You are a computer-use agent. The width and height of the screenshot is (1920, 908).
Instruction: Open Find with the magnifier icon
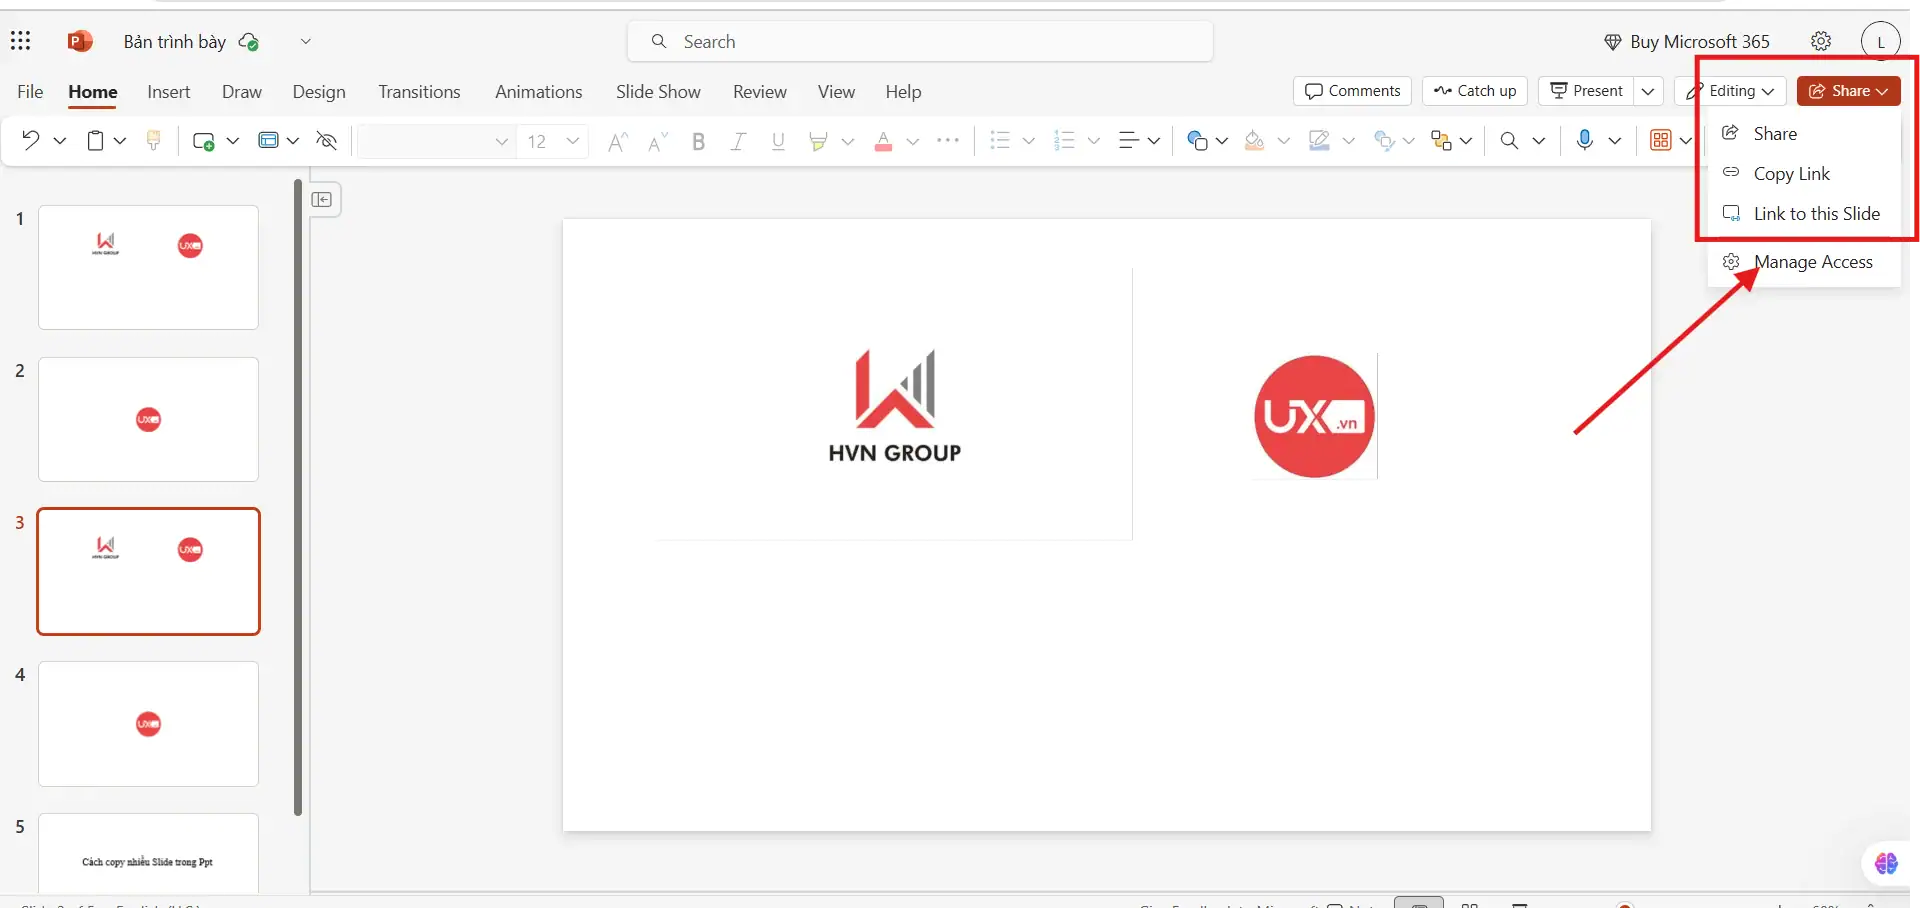(x=1511, y=140)
